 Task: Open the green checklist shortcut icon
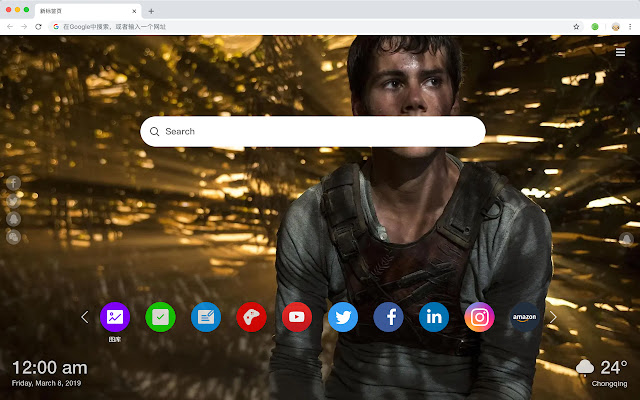[160, 317]
